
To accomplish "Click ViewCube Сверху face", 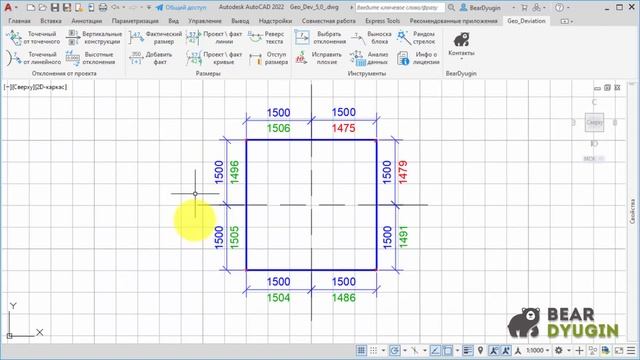I will (x=594, y=122).
